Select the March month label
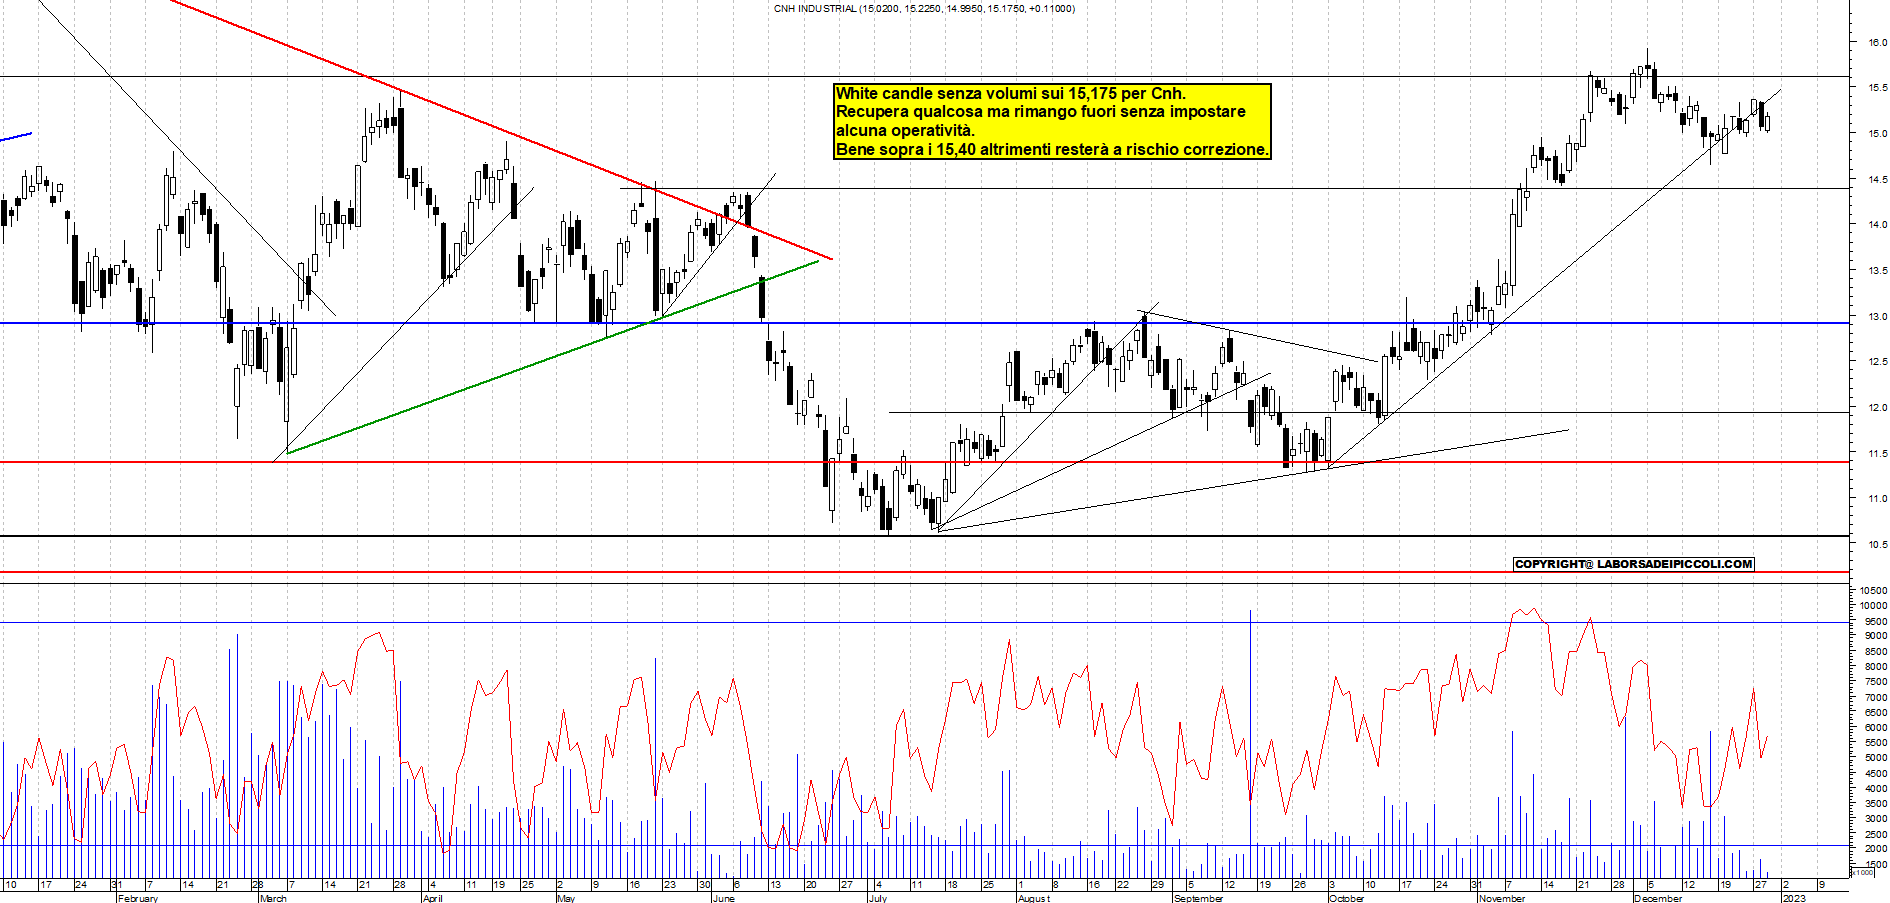Image resolution: width=1890 pixels, height=903 pixels. 273,898
